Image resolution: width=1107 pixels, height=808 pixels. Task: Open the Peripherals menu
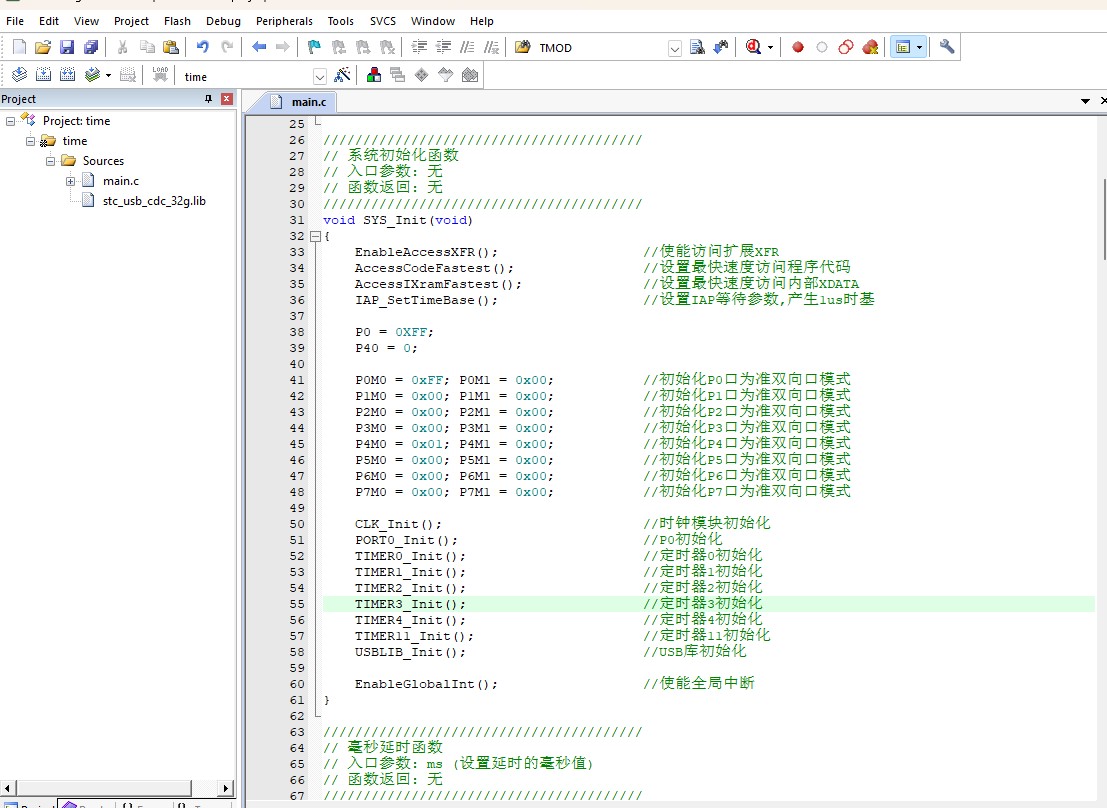tap(285, 21)
